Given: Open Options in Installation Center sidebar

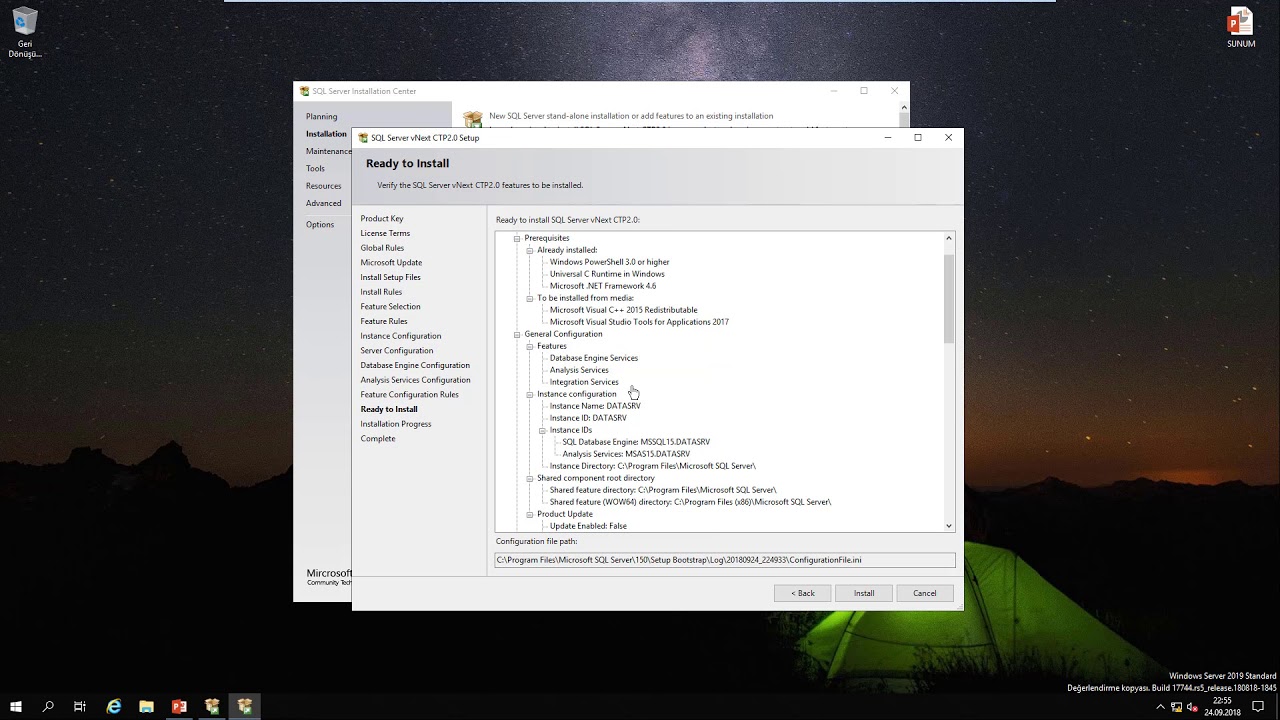Looking at the screenshot, I should [x=320, y=225].
